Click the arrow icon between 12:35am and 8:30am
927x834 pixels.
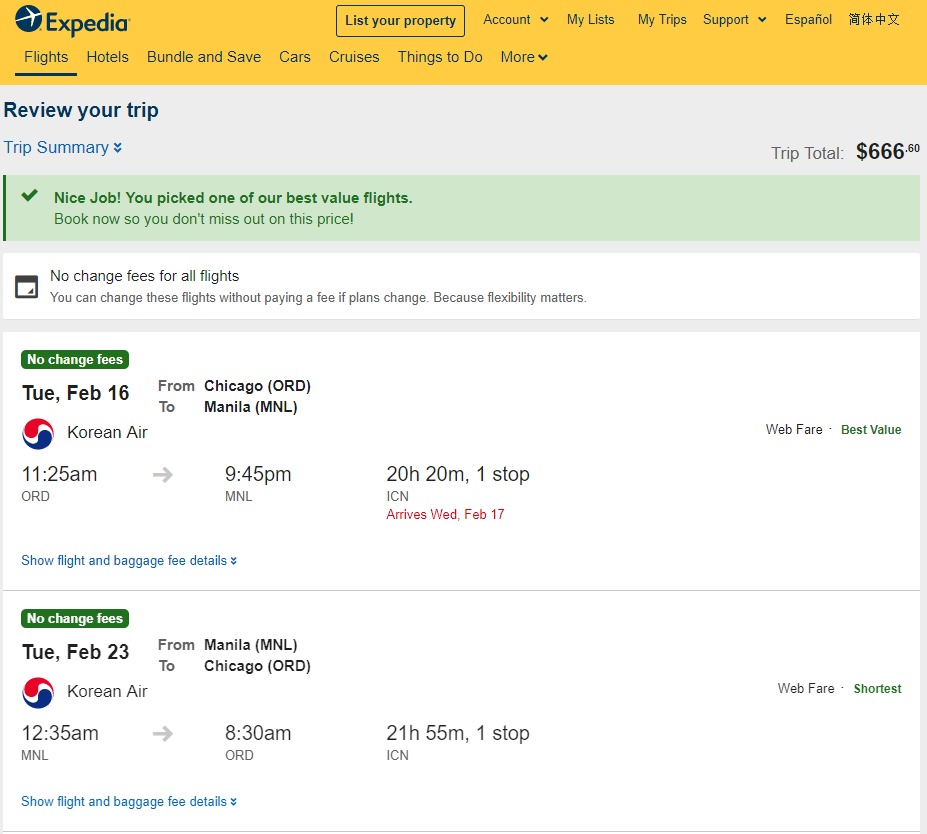coord(163,734)
